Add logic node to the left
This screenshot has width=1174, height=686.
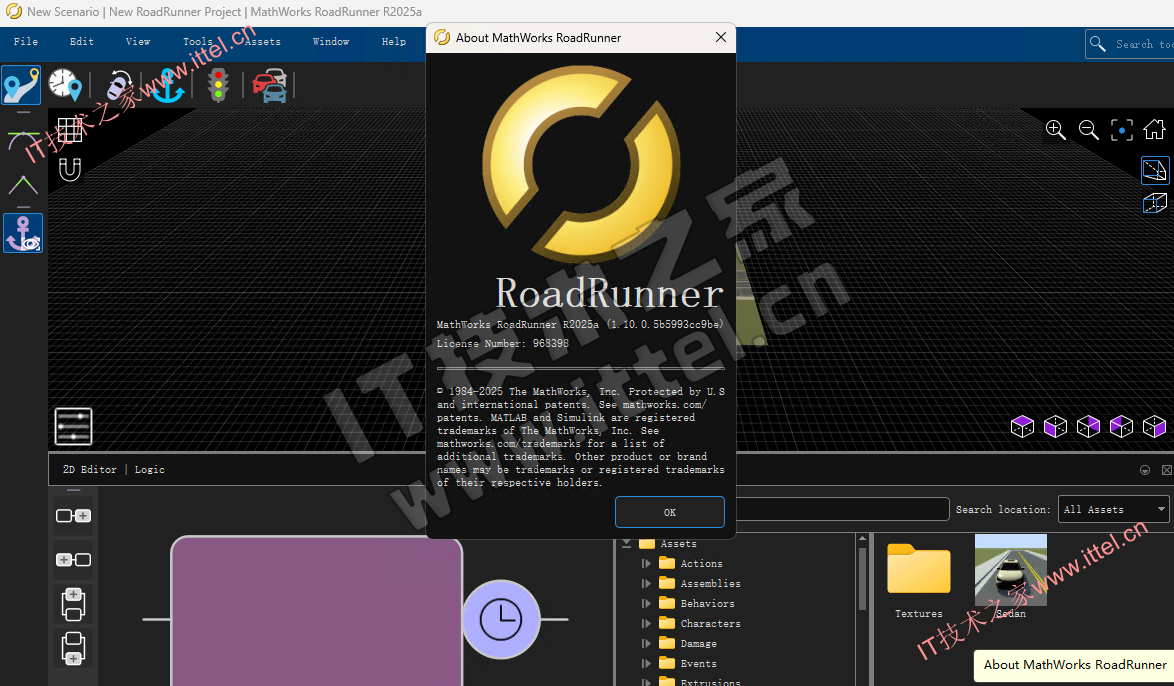click(x=73, y=560)
